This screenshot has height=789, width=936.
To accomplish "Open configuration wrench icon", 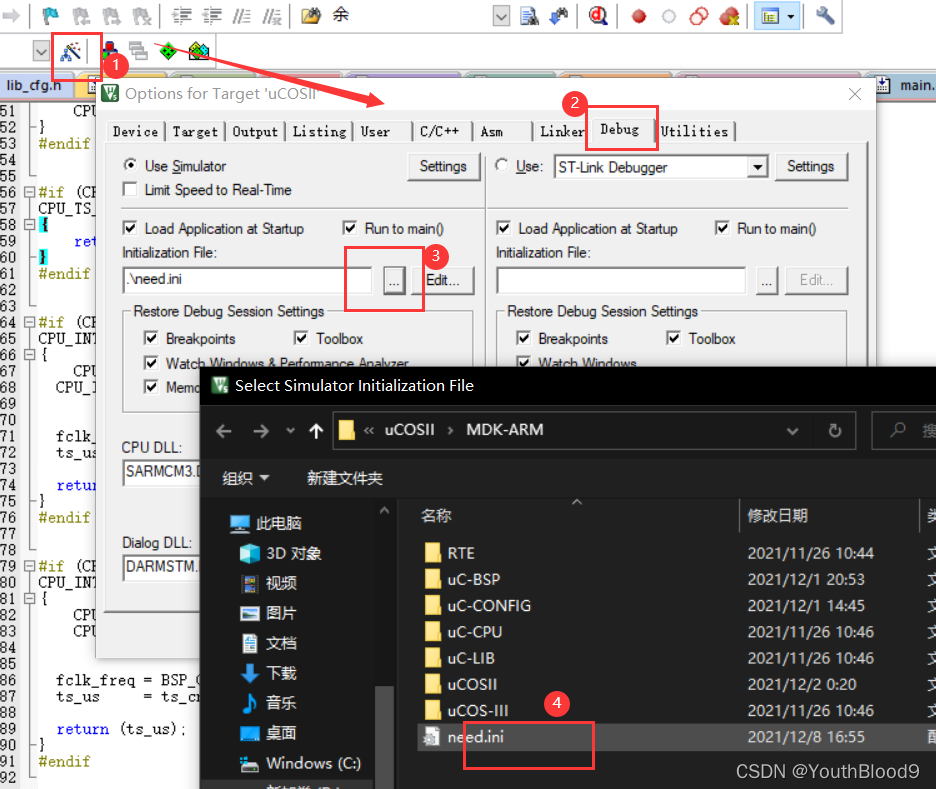I will (x=825, y=16).
